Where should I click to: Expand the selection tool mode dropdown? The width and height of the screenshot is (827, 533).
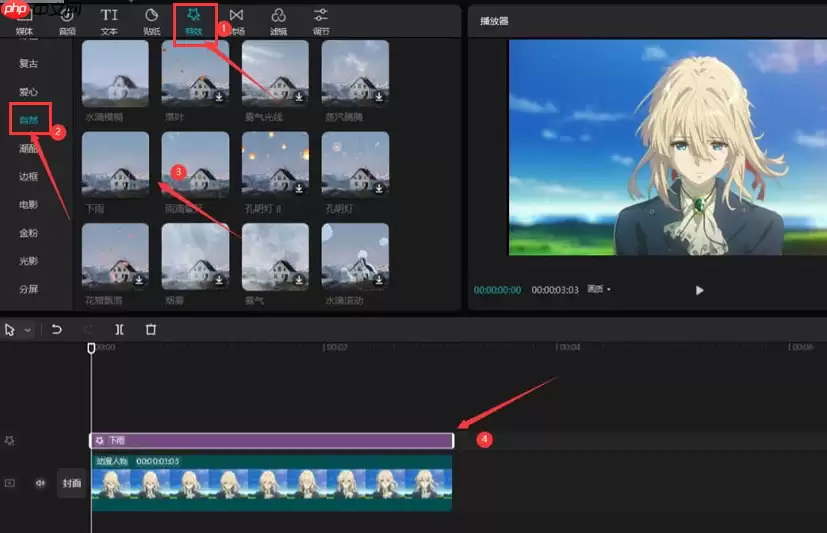[x=27, y=330]
